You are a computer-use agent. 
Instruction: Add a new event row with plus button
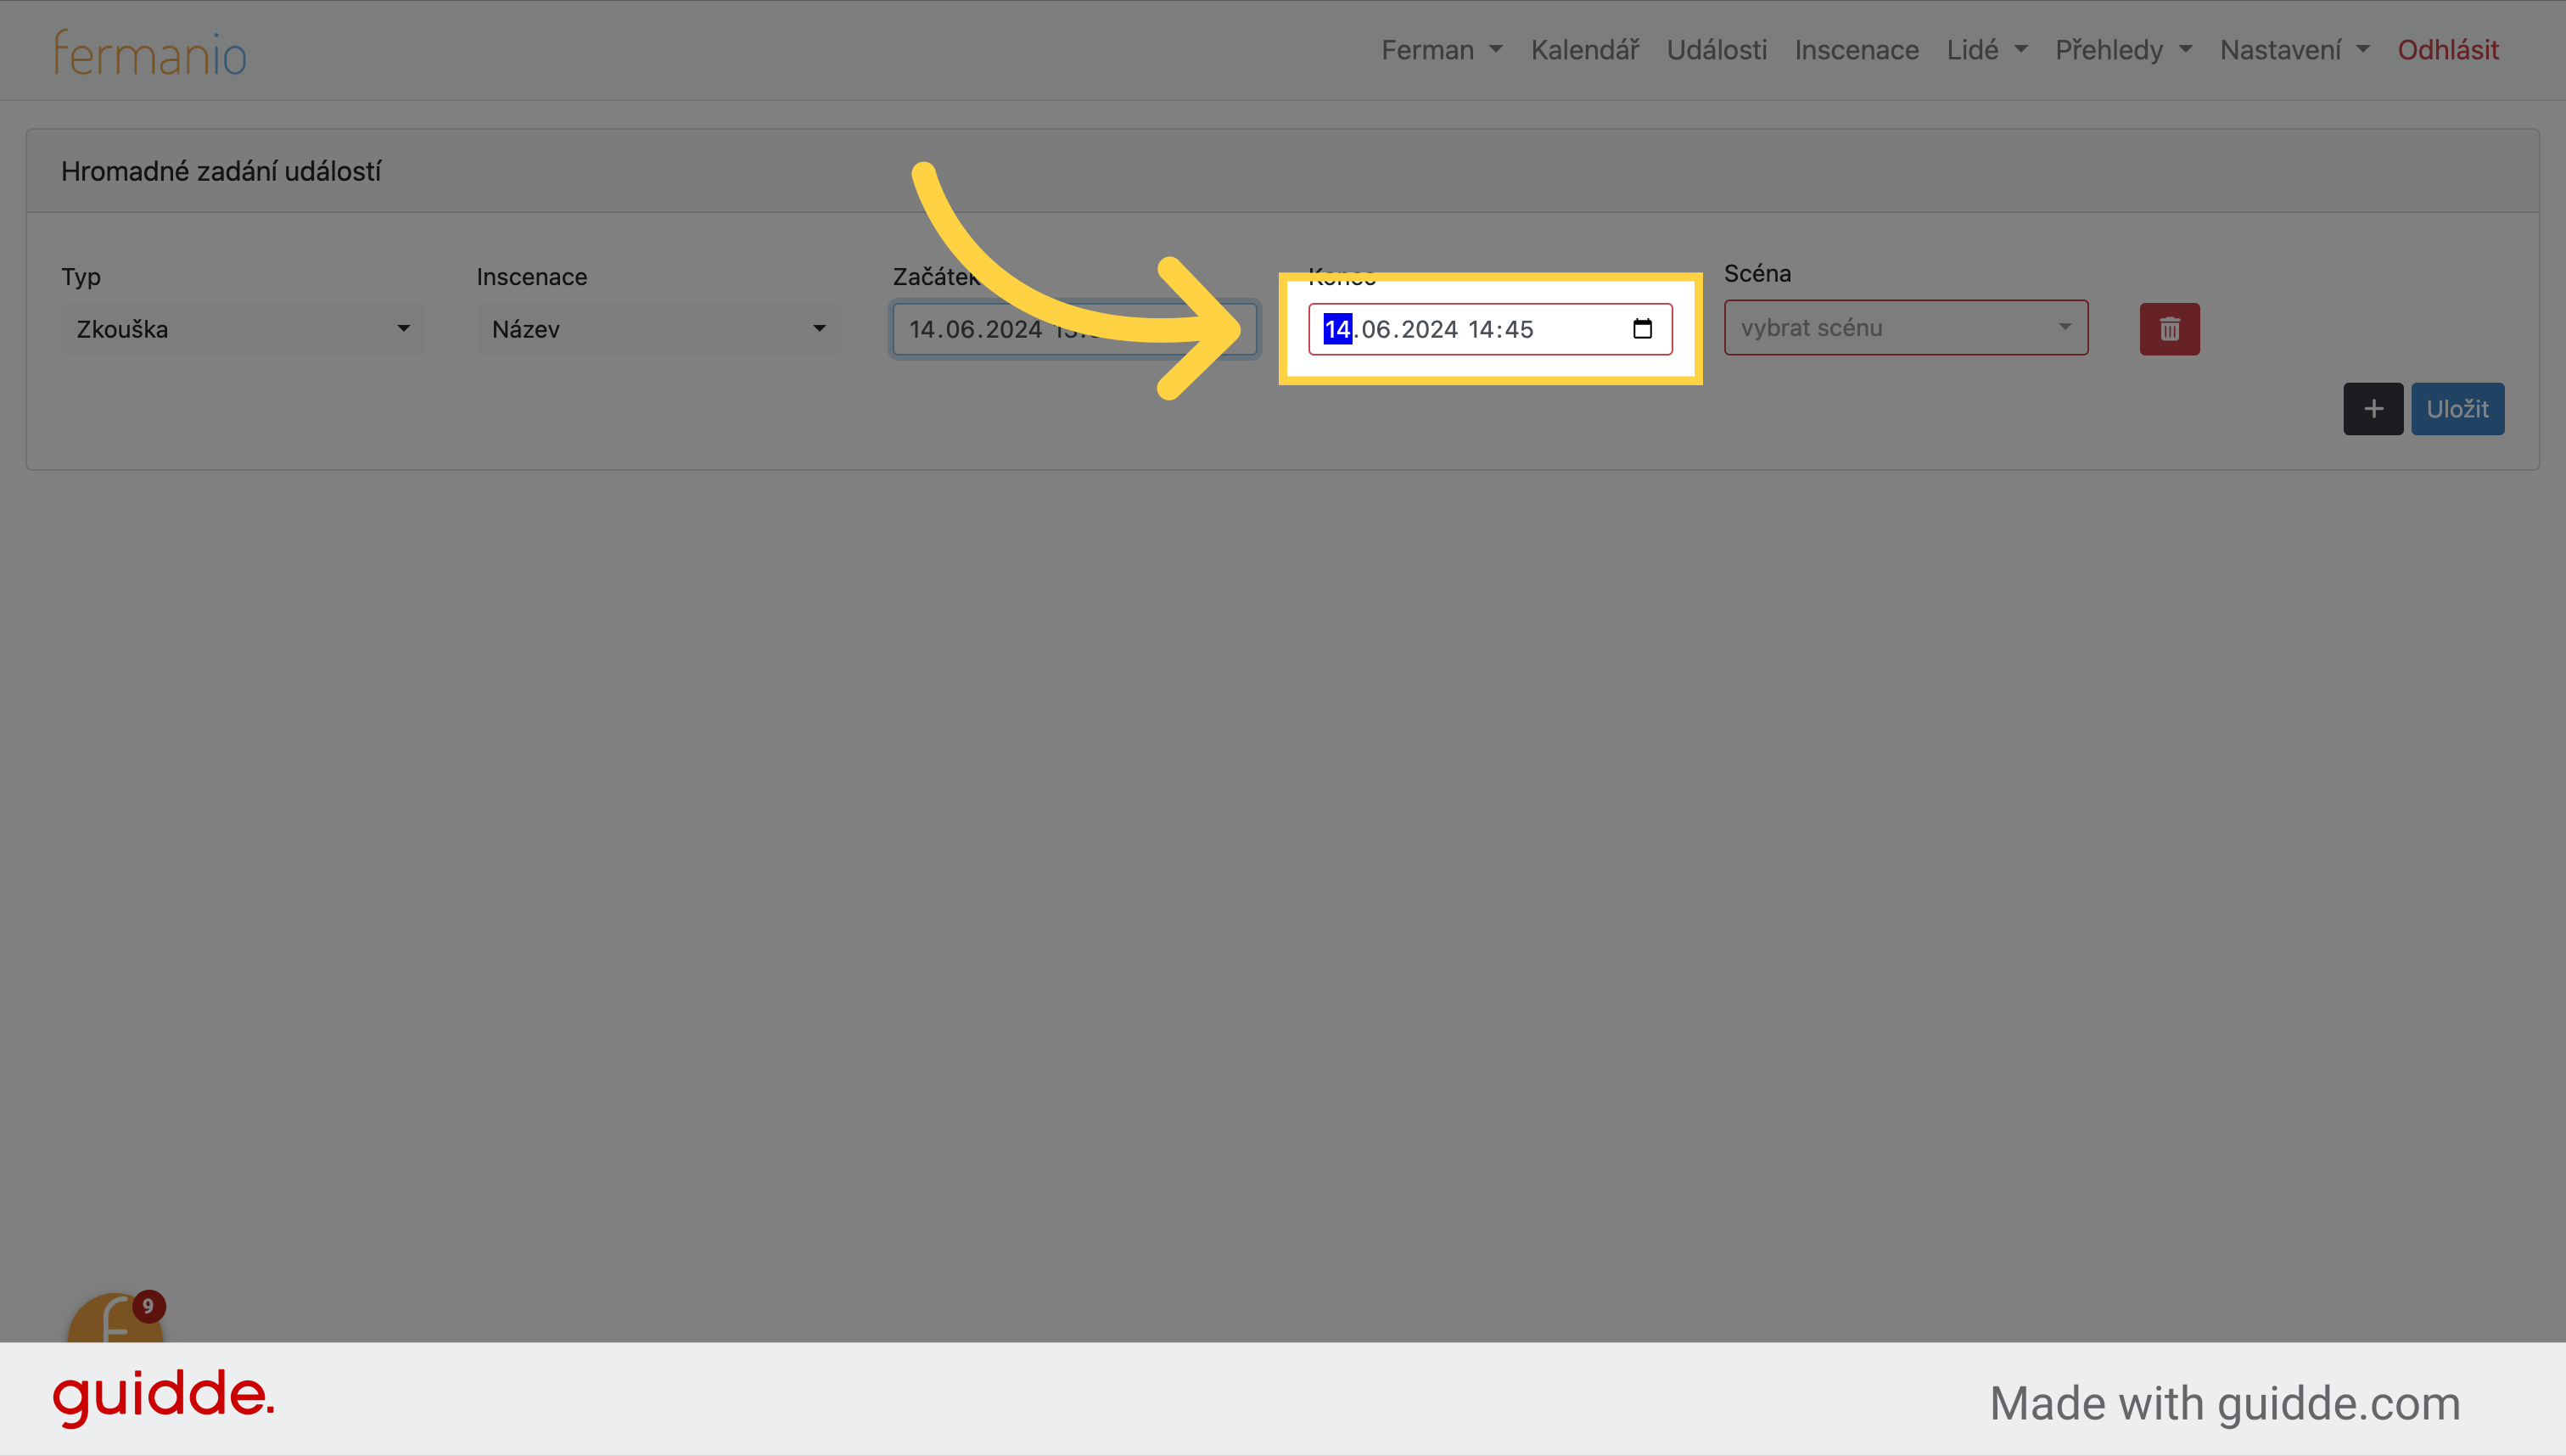(2373, 409)
